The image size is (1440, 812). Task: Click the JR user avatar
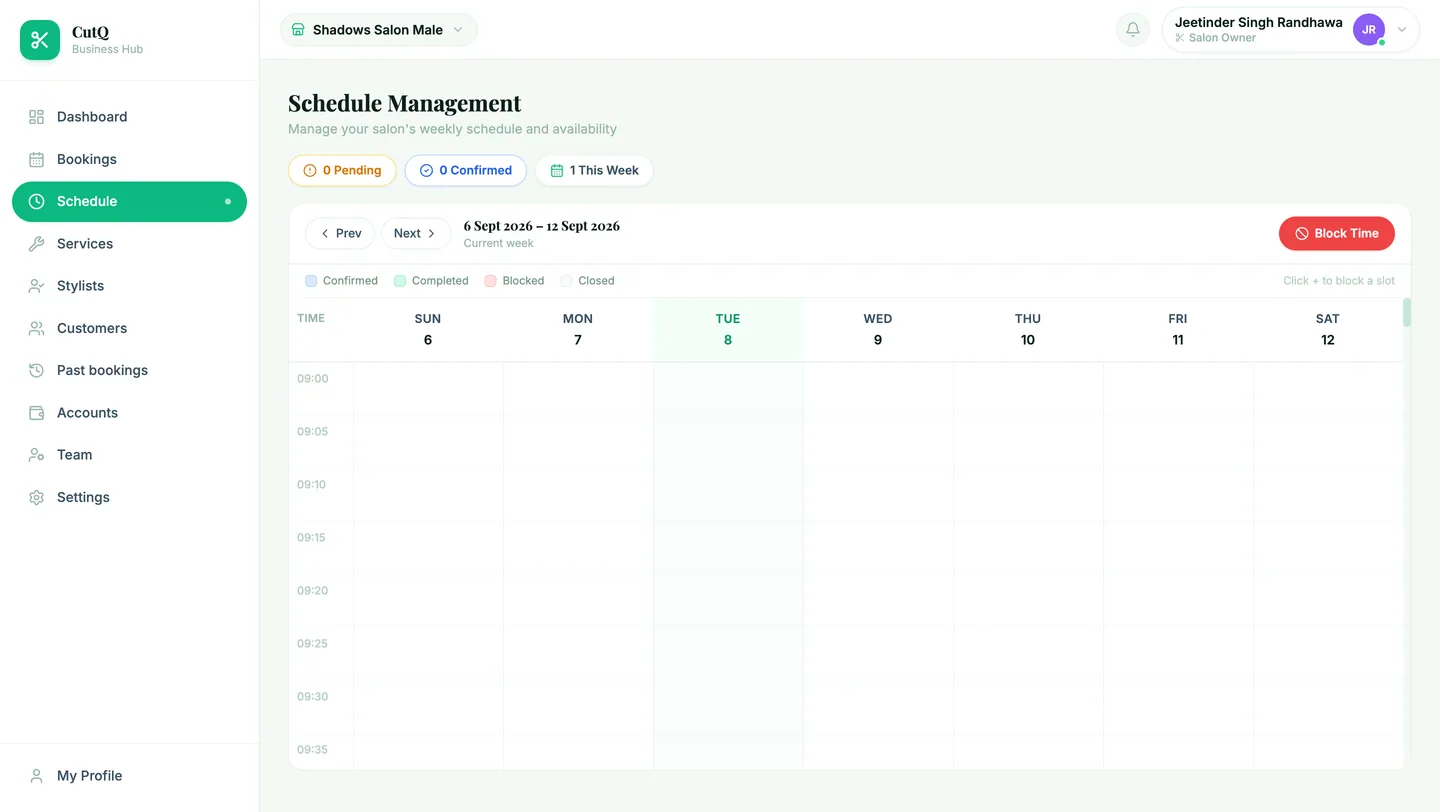1369,30
